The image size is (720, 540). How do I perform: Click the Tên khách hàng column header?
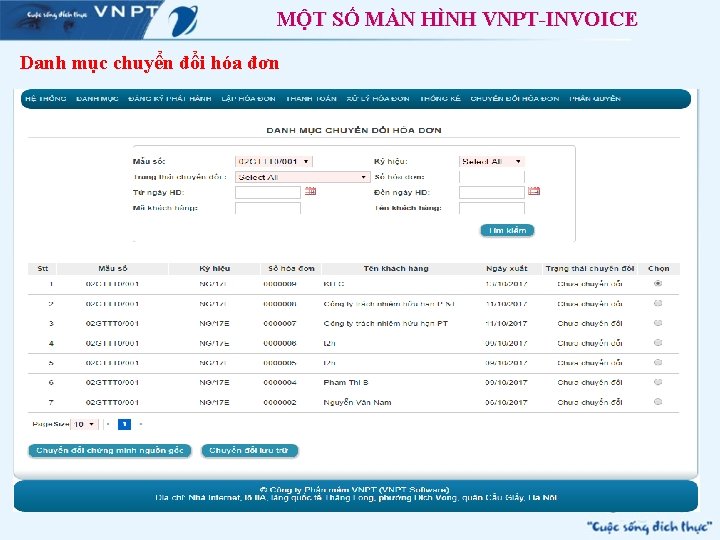pos(396,269)
